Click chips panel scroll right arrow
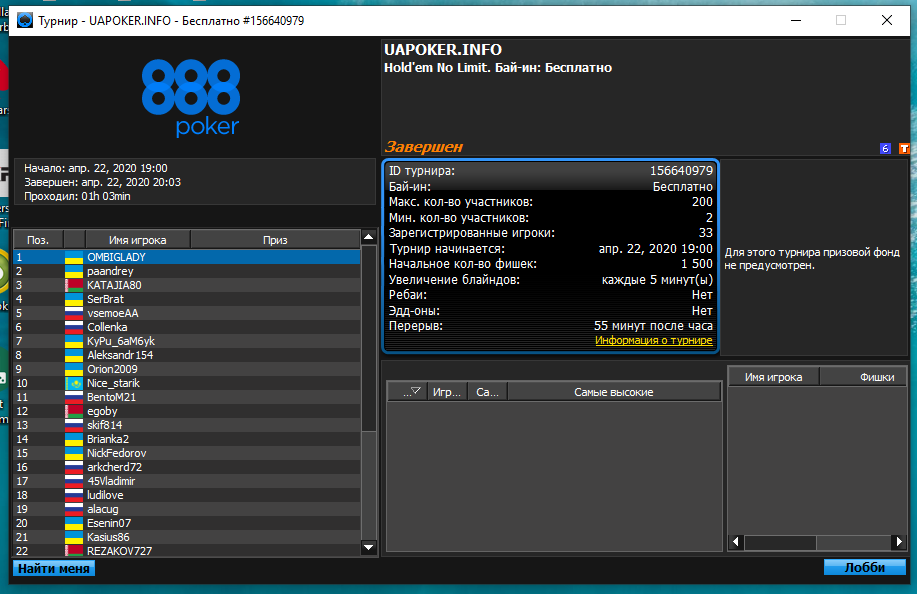 (x=899, y=542)
